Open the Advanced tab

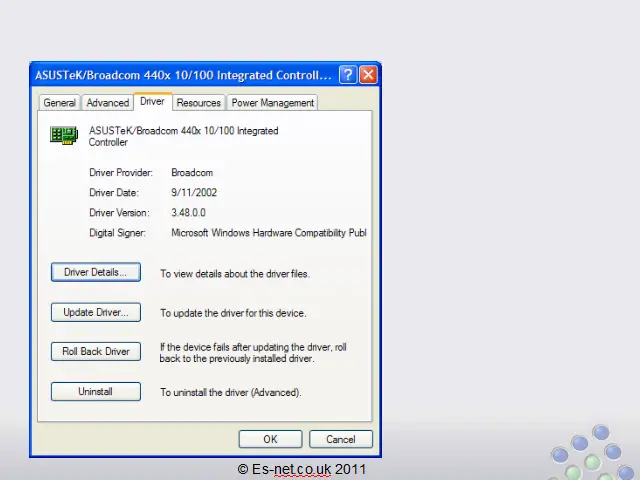(108, 103)
